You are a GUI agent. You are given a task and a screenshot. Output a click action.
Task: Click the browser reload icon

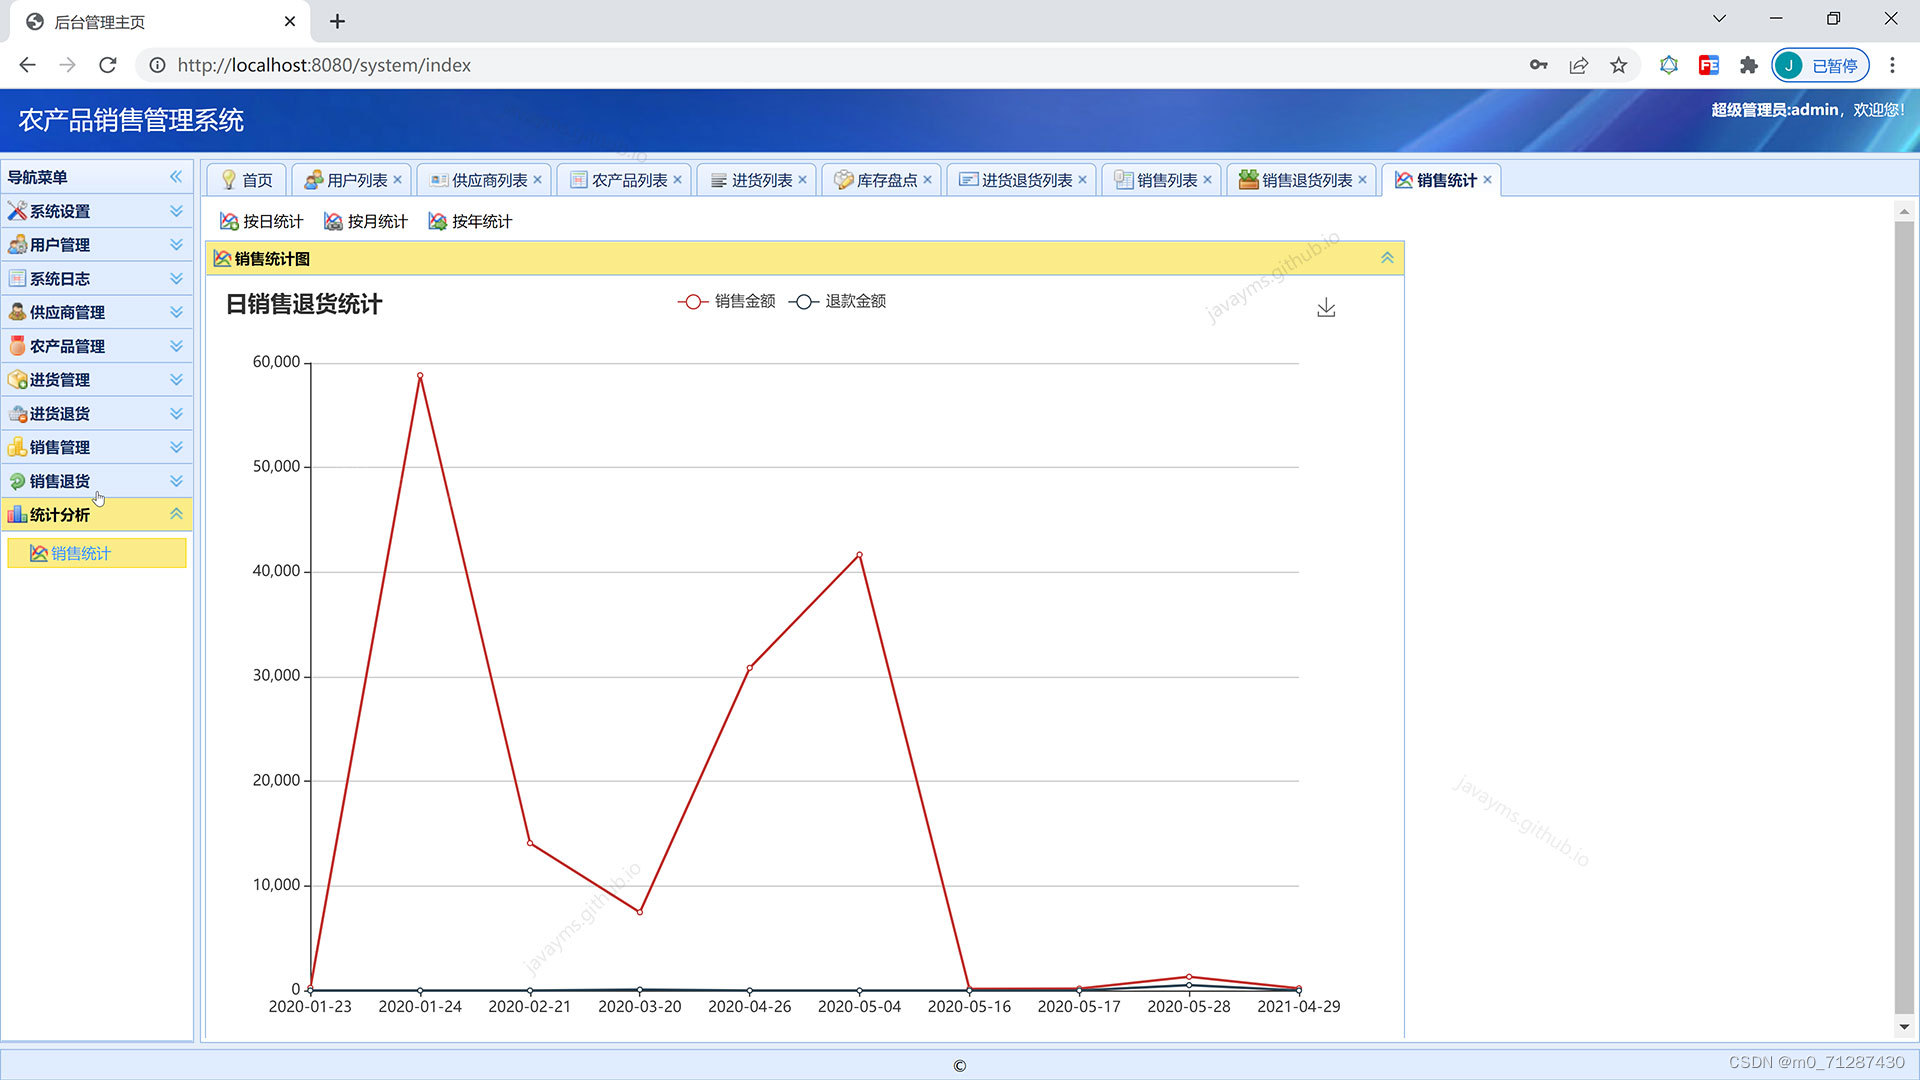click(108, 66)
